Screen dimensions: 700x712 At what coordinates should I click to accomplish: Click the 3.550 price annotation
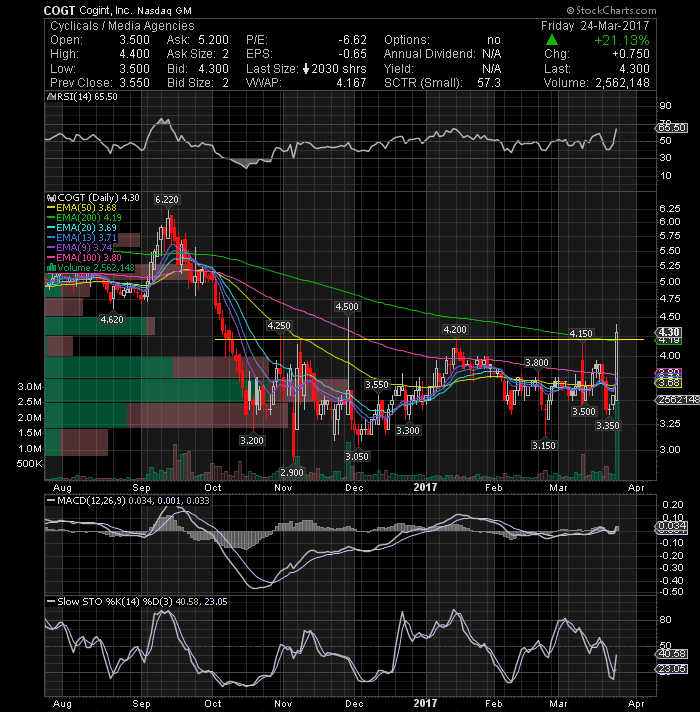[377, 385]
